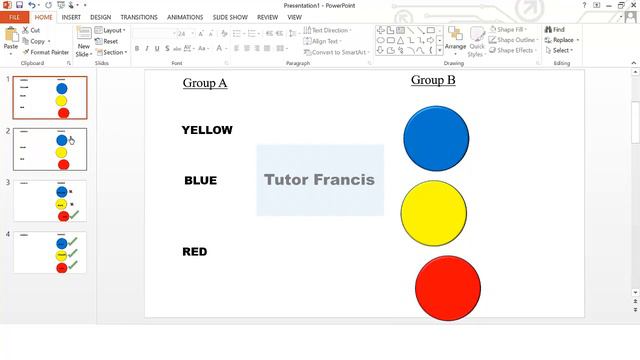Toggle strikethrough formatting
640x360 pixels.
pos(177,49)
